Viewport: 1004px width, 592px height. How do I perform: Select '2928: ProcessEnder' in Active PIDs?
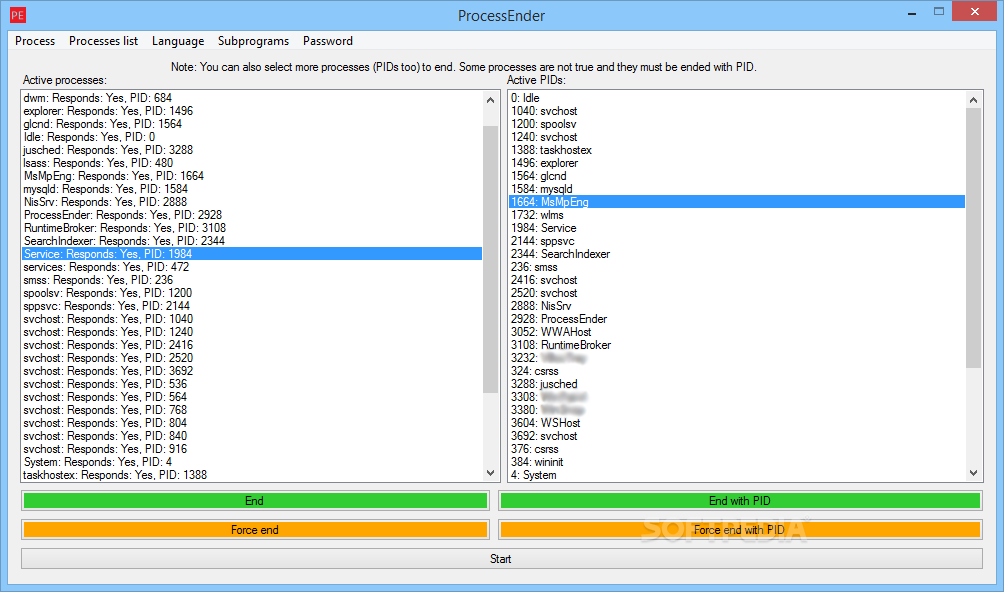coord(737,319)
